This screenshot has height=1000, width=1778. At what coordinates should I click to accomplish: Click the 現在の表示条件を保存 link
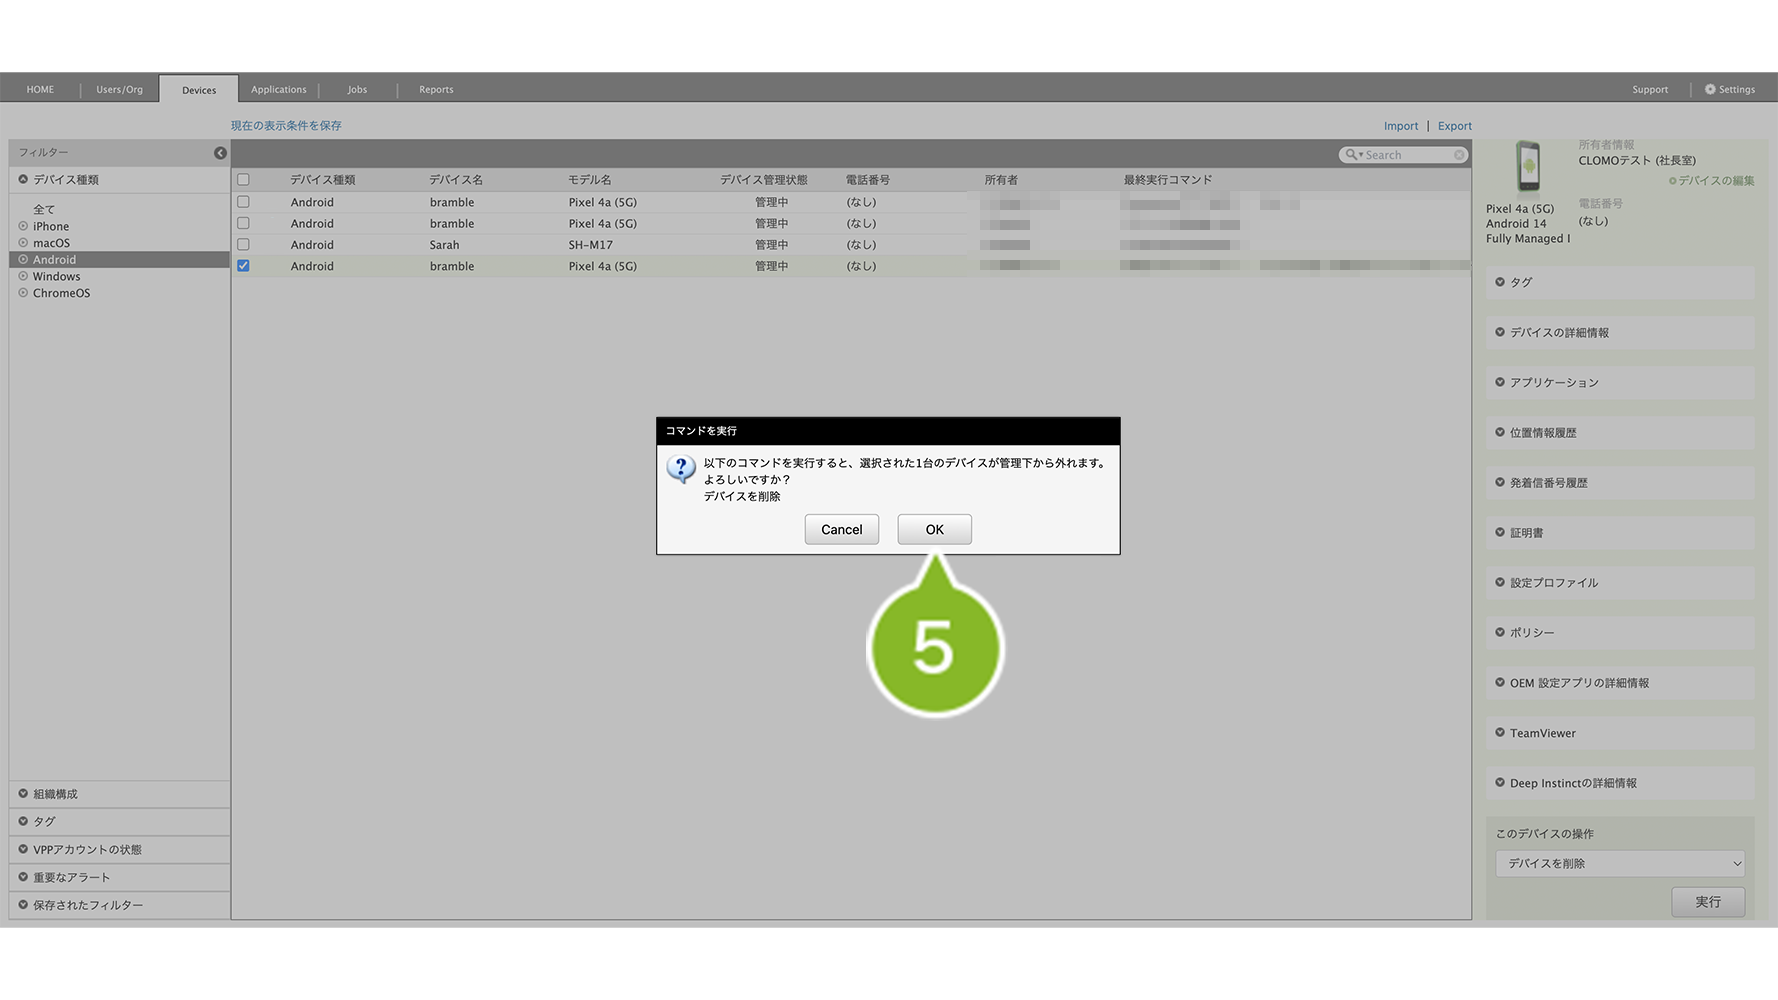click(286, 126)
